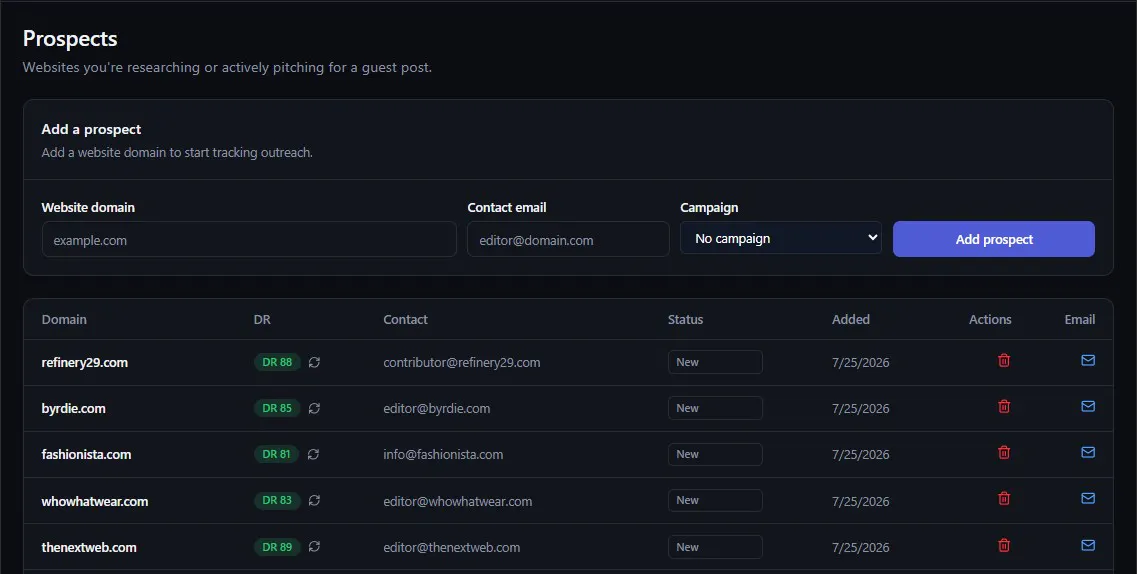Refresh DR score for byrdie.com

coord(314,408)
